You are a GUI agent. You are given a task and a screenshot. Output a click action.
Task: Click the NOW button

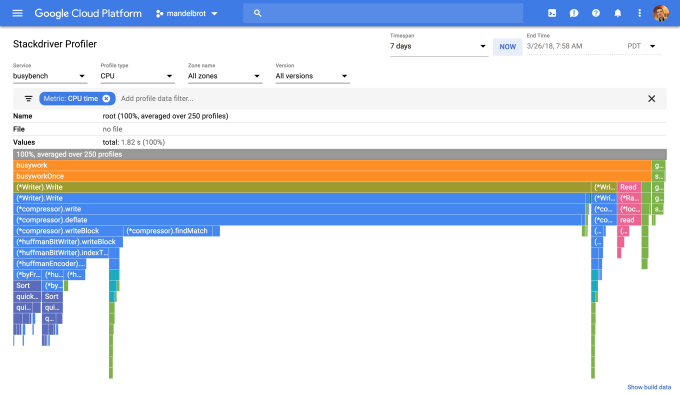pyautogui.click(x=507, y=47)
